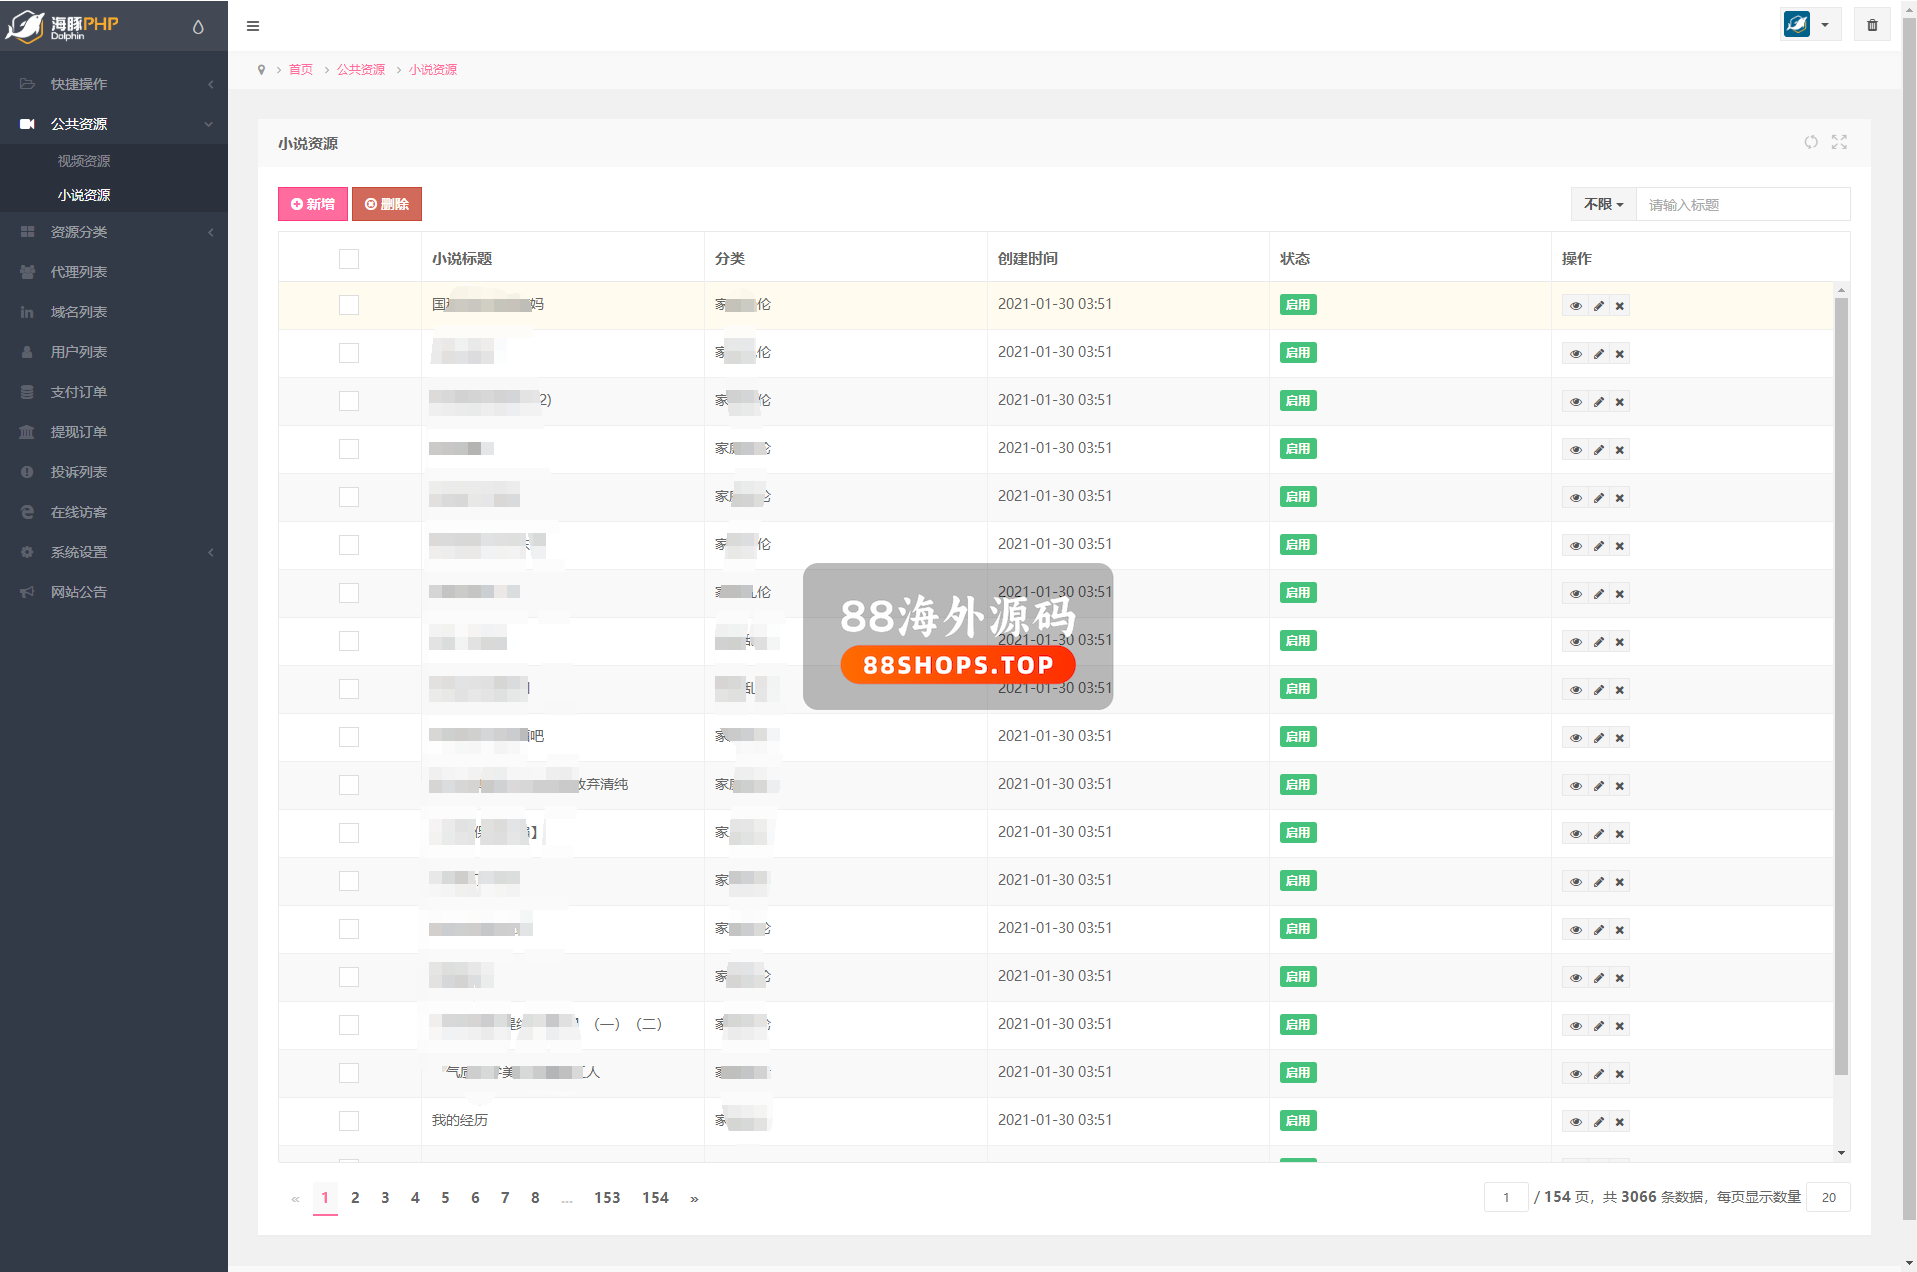This screenshot has width=1917, height=1272.
Task: Toggle the select-all header checkbox
Action: tap(349, 259)
